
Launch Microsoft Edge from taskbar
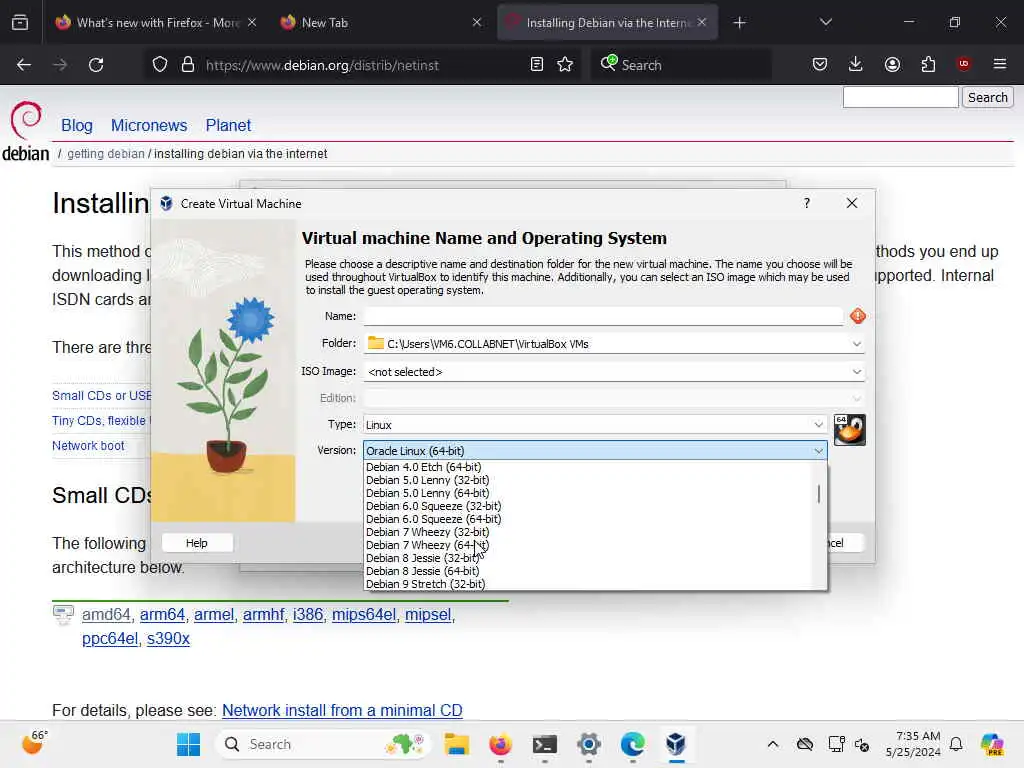pyautogui.click(x=632, y=744)
